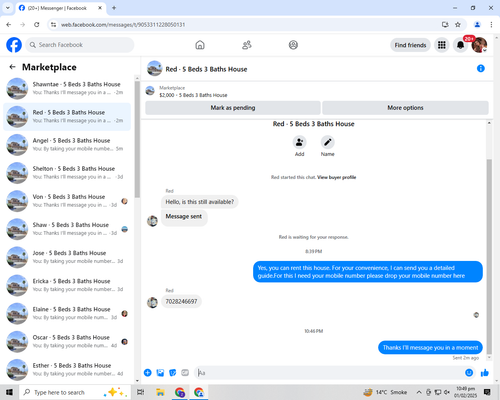Reload the page

[x=37, y=25]
